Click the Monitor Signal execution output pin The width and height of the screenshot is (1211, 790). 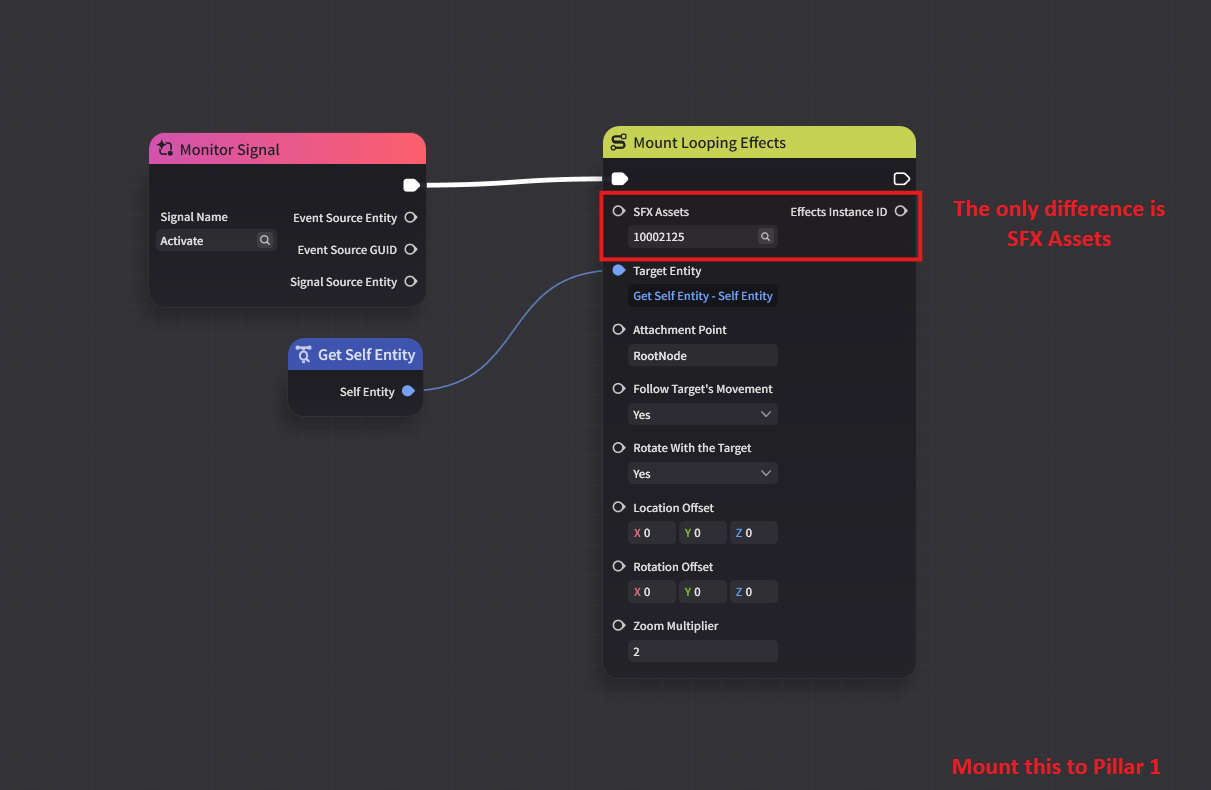411,185
